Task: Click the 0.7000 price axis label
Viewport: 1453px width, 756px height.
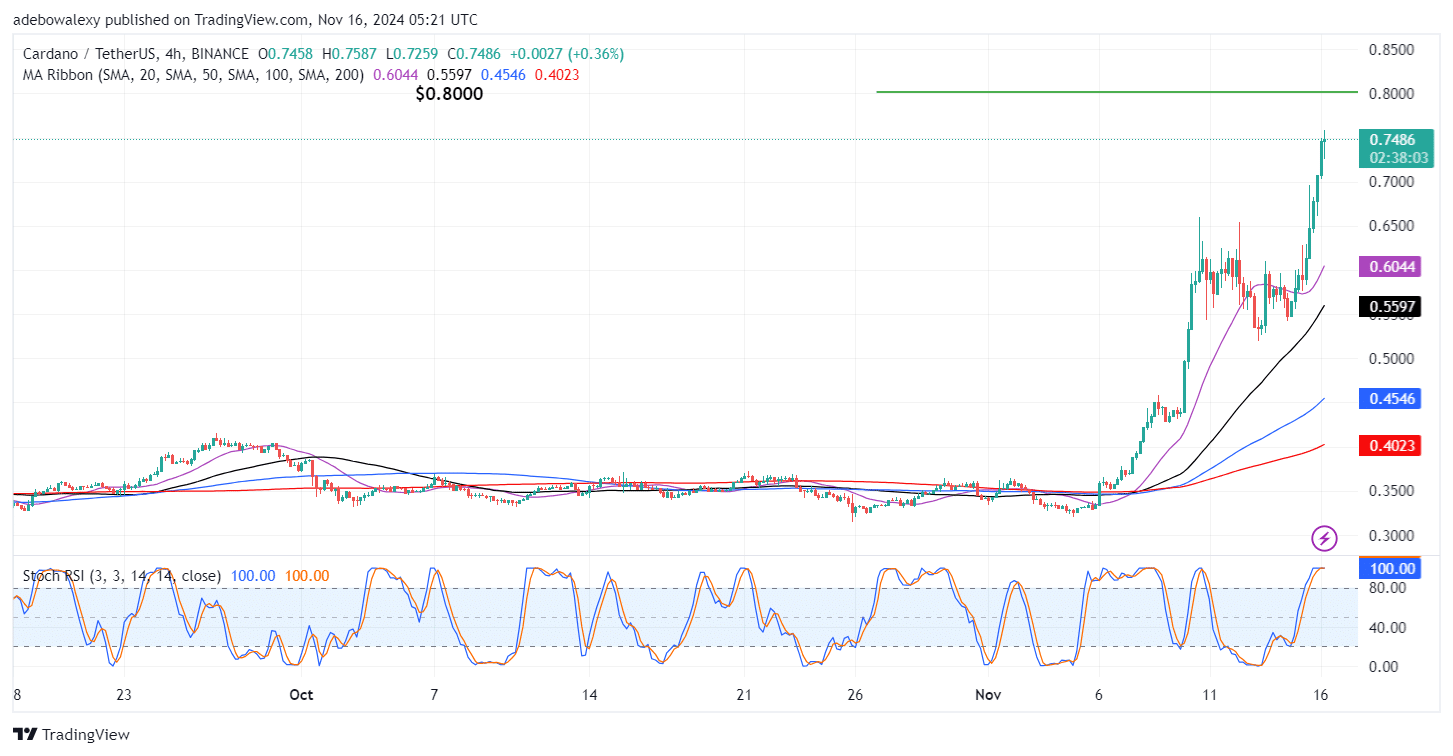Action: pyautogui.click(x=1391, y=182)
